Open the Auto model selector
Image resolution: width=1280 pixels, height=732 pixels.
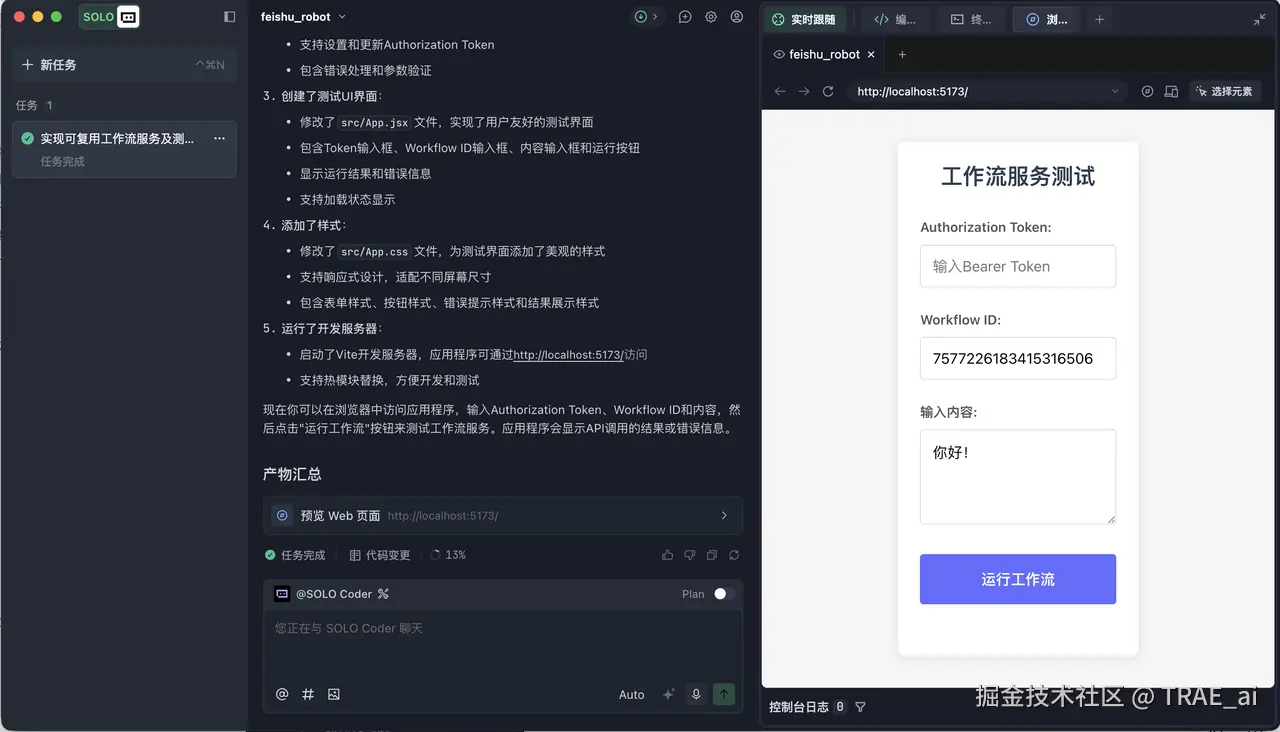(x=632, y=694)
